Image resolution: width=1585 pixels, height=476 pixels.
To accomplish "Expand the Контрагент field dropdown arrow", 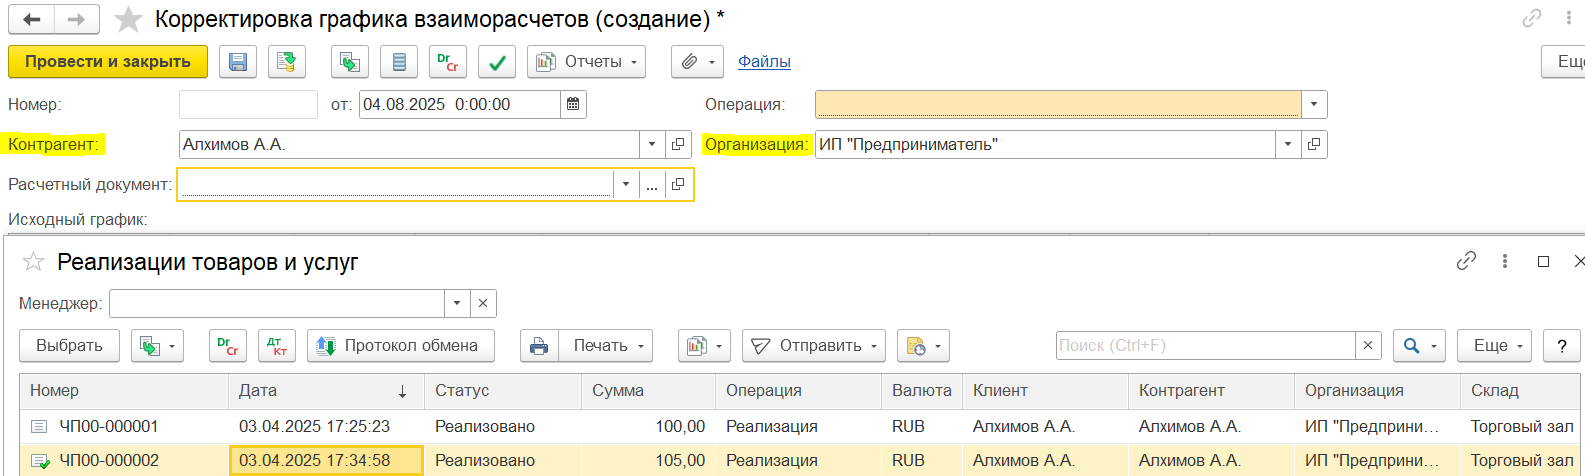I will pyautogui.click(x=652, y=144).
